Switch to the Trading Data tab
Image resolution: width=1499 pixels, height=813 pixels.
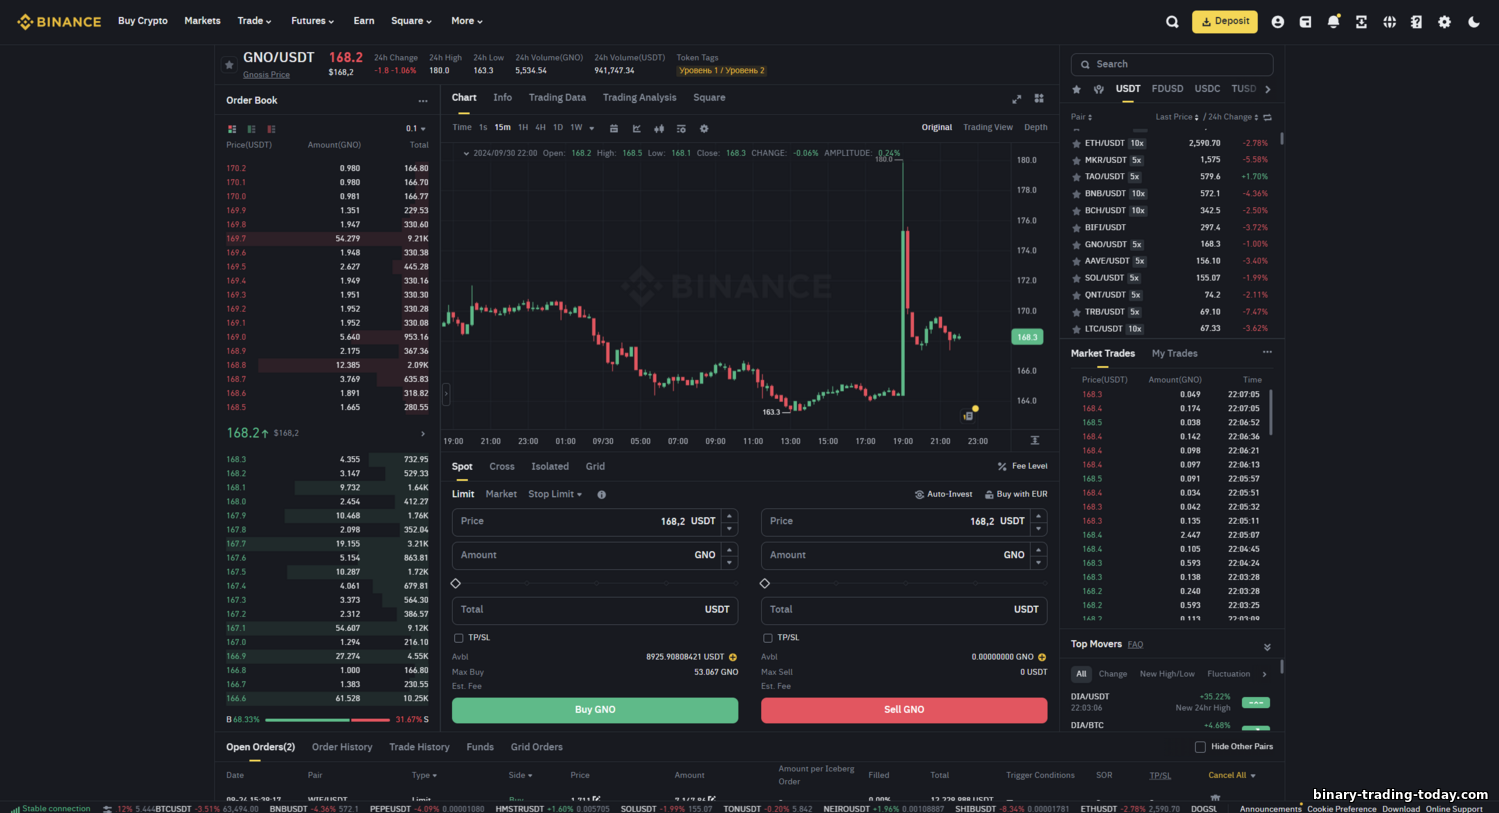[x=557, y=98]
